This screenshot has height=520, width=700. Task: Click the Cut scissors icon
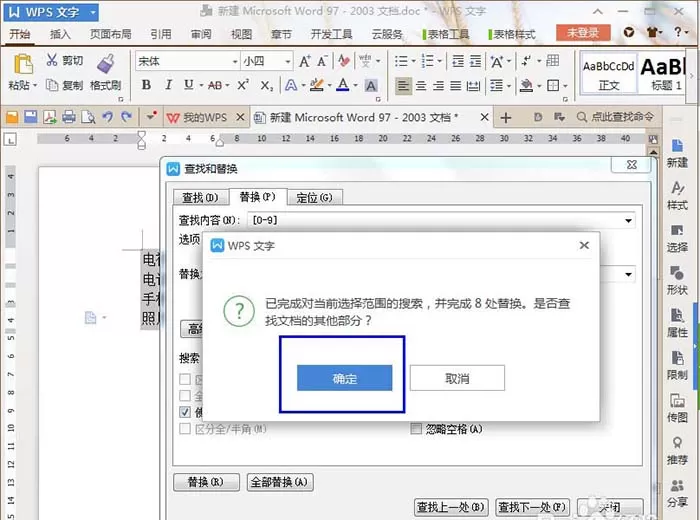coord(52,59)
